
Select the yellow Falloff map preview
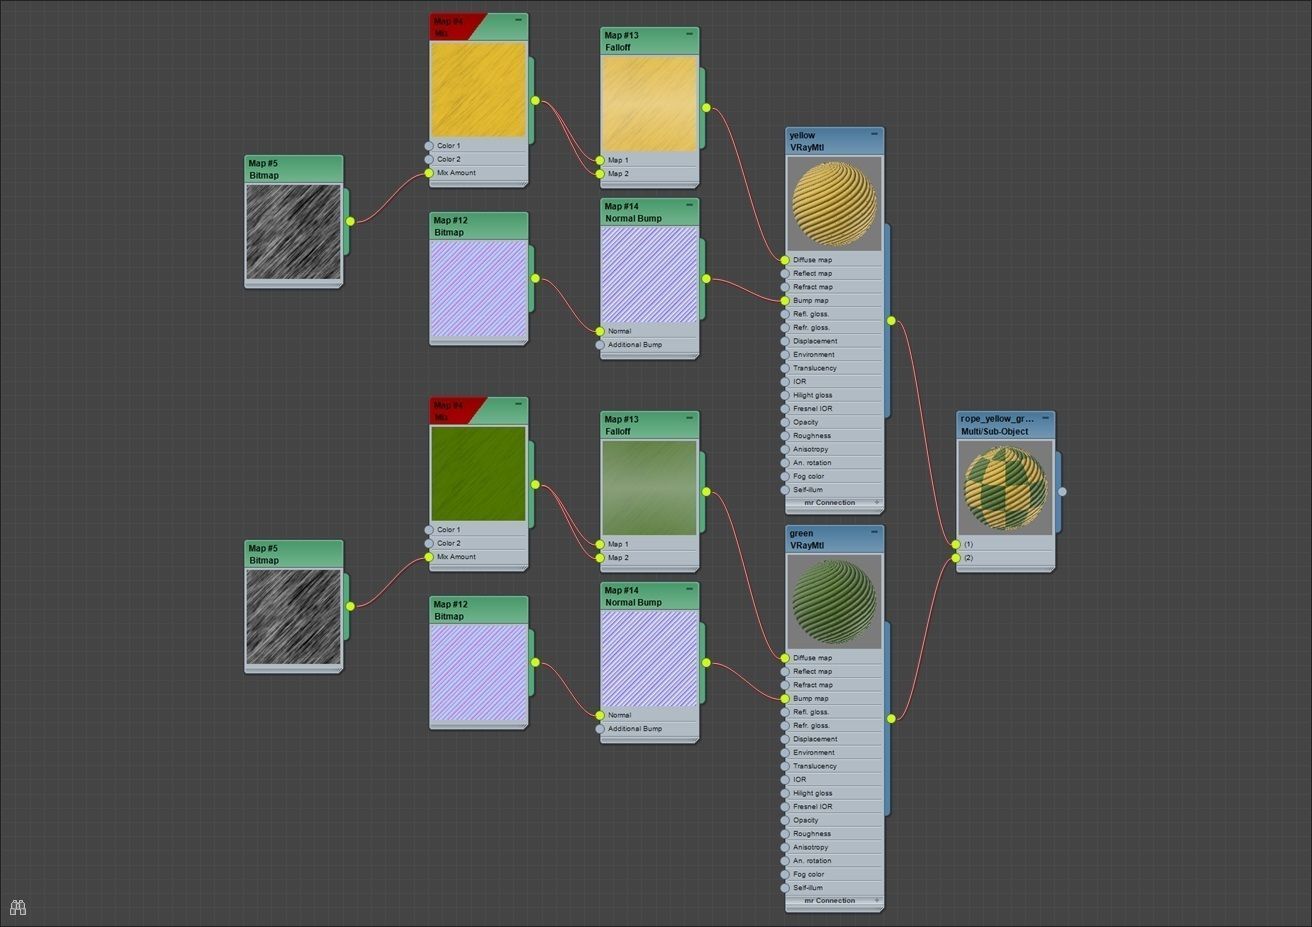(x=649, y=103)
